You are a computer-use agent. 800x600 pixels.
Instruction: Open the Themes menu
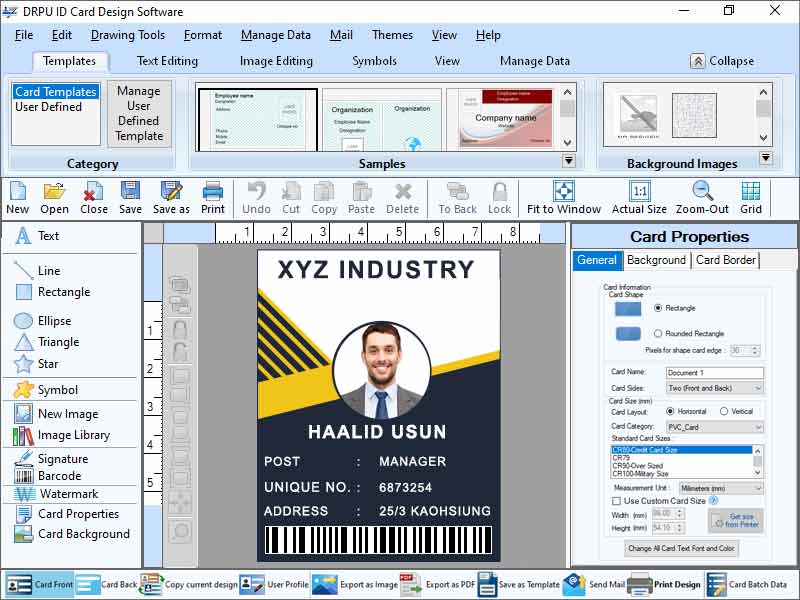pos(392,35)
